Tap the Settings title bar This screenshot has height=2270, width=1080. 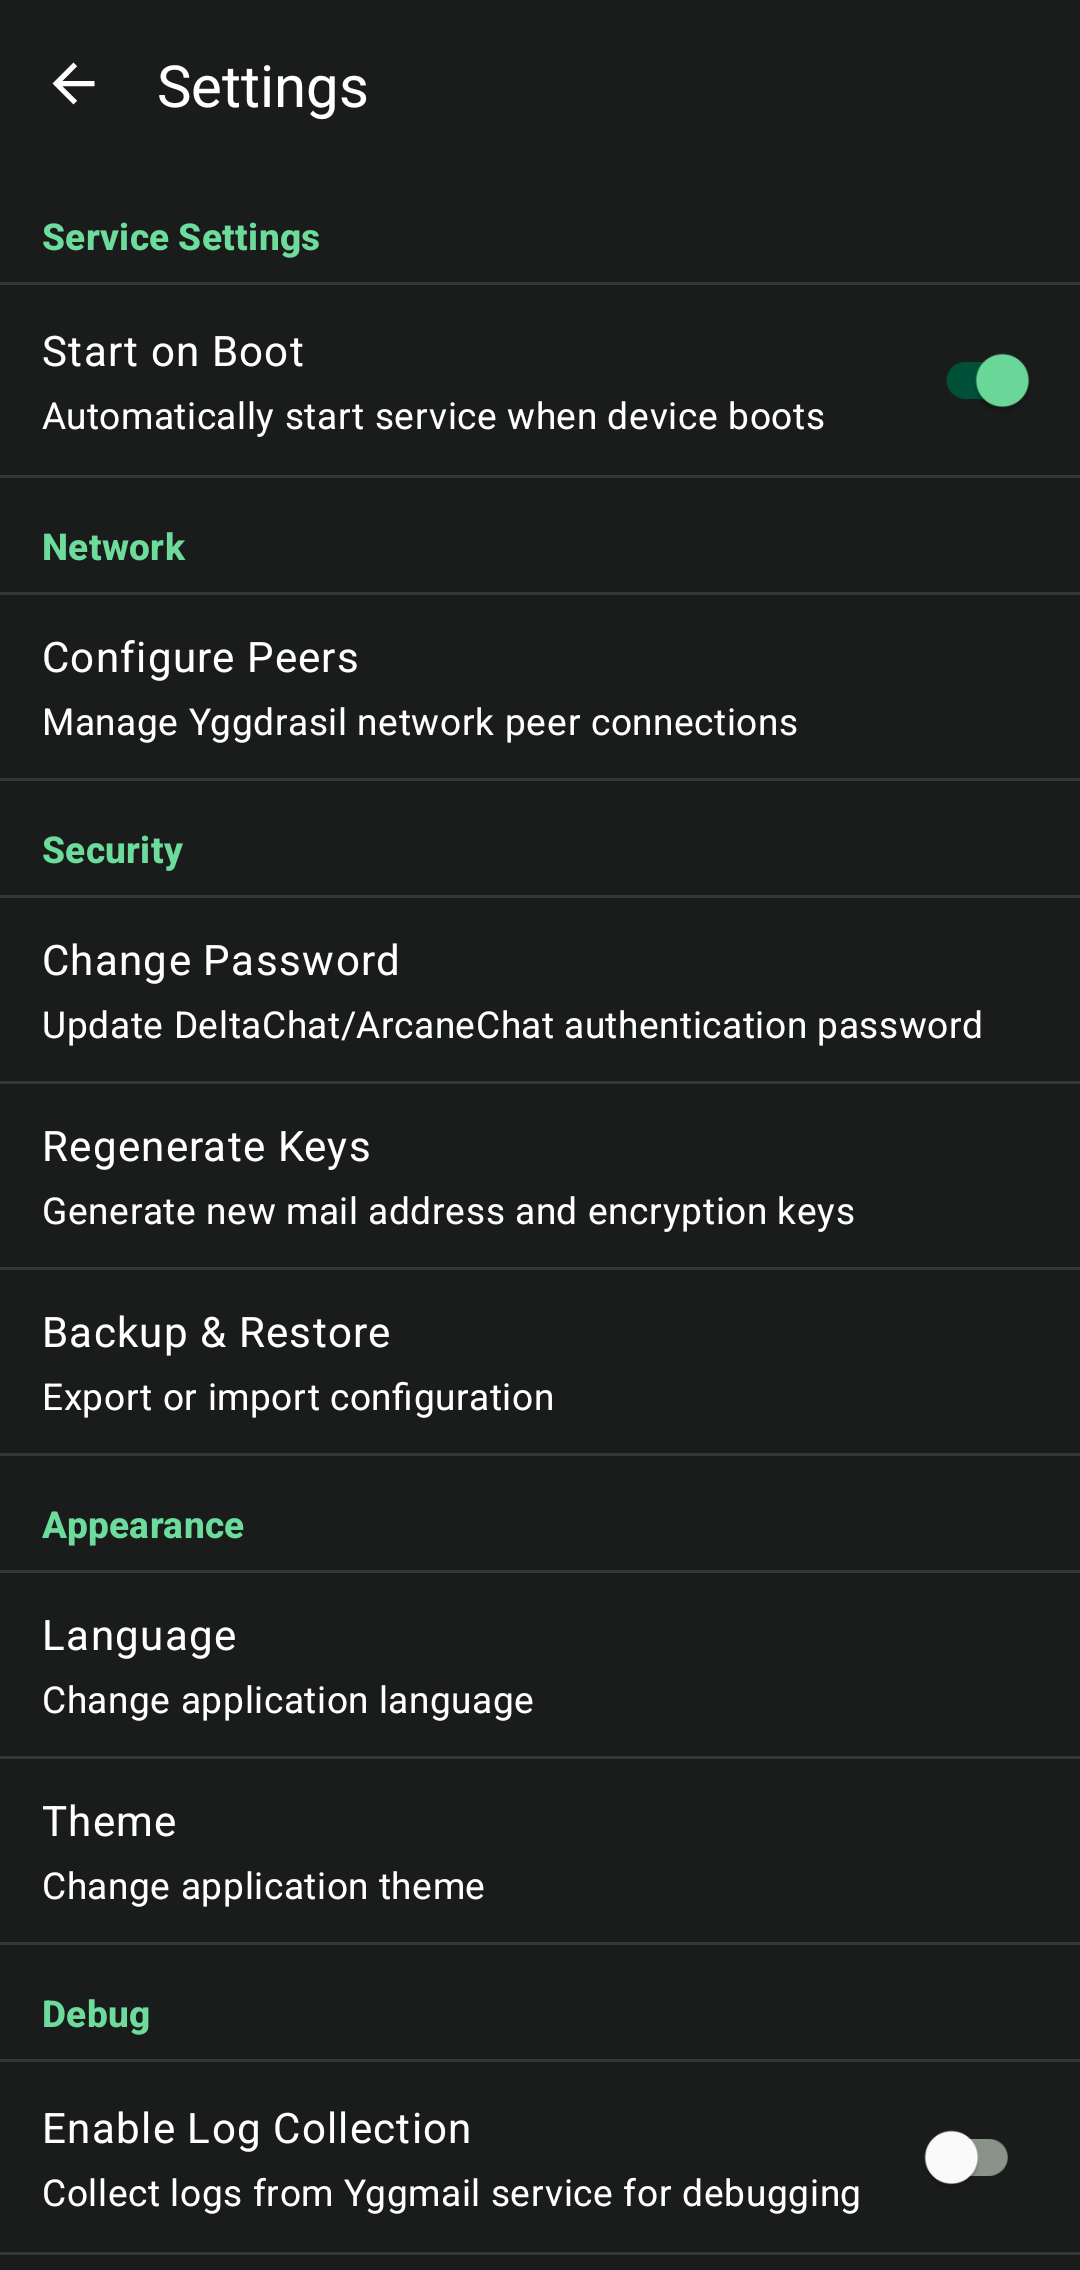262,86
